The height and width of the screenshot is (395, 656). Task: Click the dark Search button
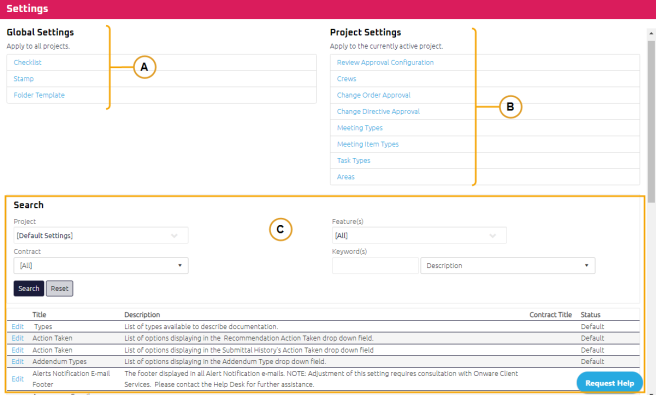pos(29,288)
